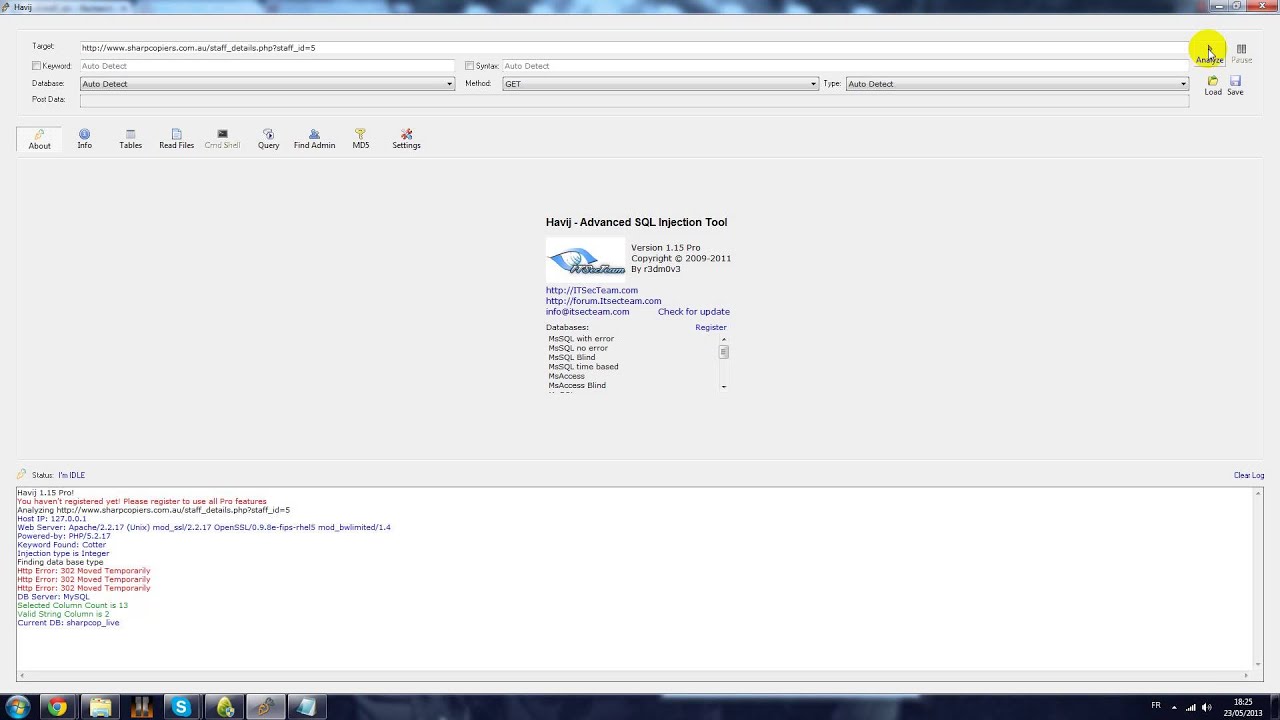This screenshot has width=1280, height=720.
Task: Click the Analyze button icon
Action: (1210, 48)
